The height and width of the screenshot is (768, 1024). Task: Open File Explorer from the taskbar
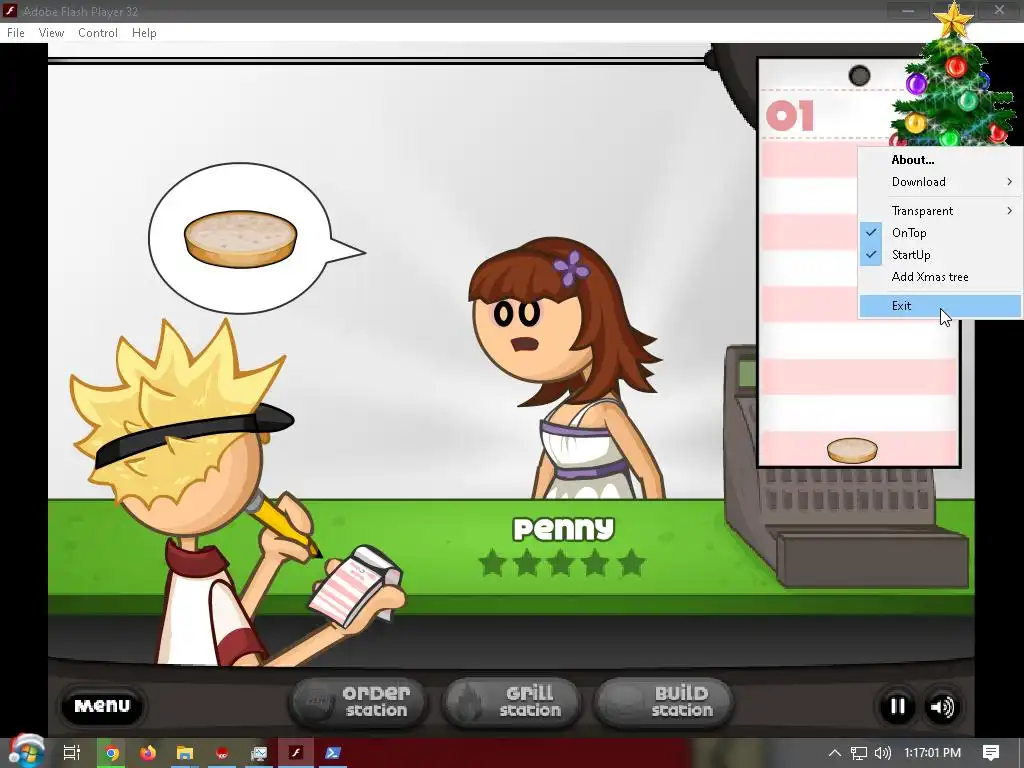click(185, 753)
